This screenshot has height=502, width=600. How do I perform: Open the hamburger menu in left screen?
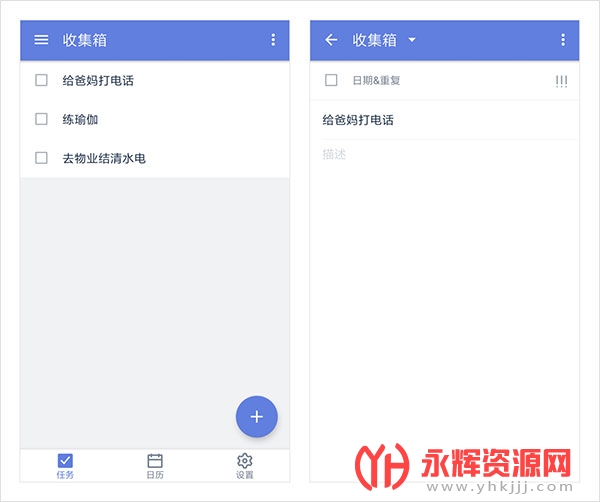coord(41,40)
